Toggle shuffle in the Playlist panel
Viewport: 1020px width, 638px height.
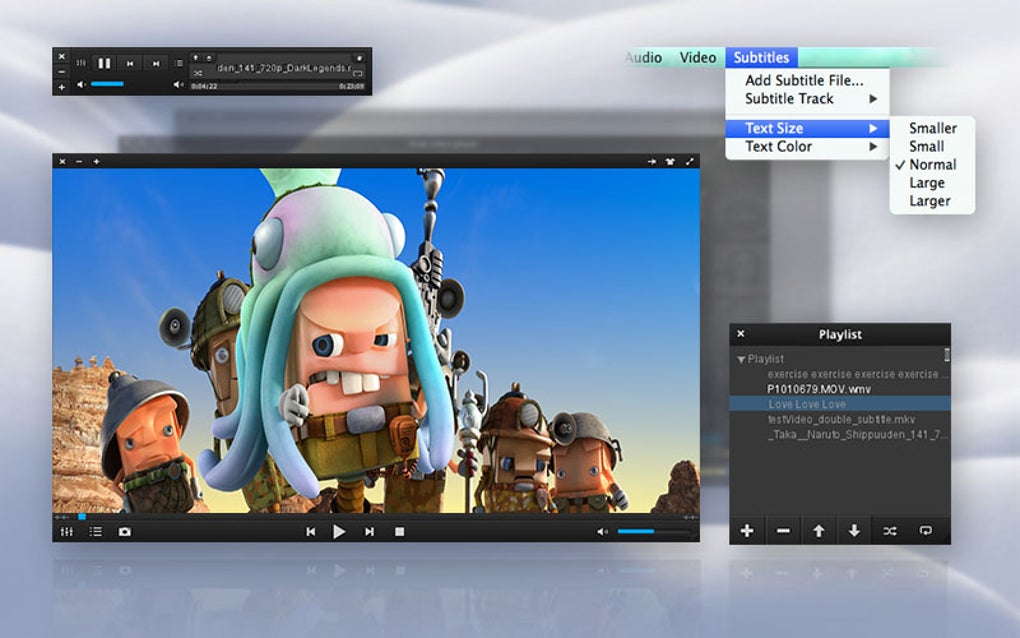pyautogui.click(x=890, y=531)
